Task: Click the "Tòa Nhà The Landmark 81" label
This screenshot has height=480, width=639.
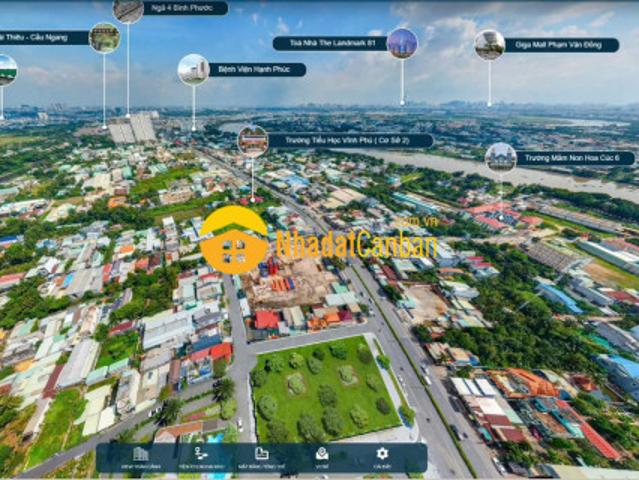Action: (x=329, y=43)
